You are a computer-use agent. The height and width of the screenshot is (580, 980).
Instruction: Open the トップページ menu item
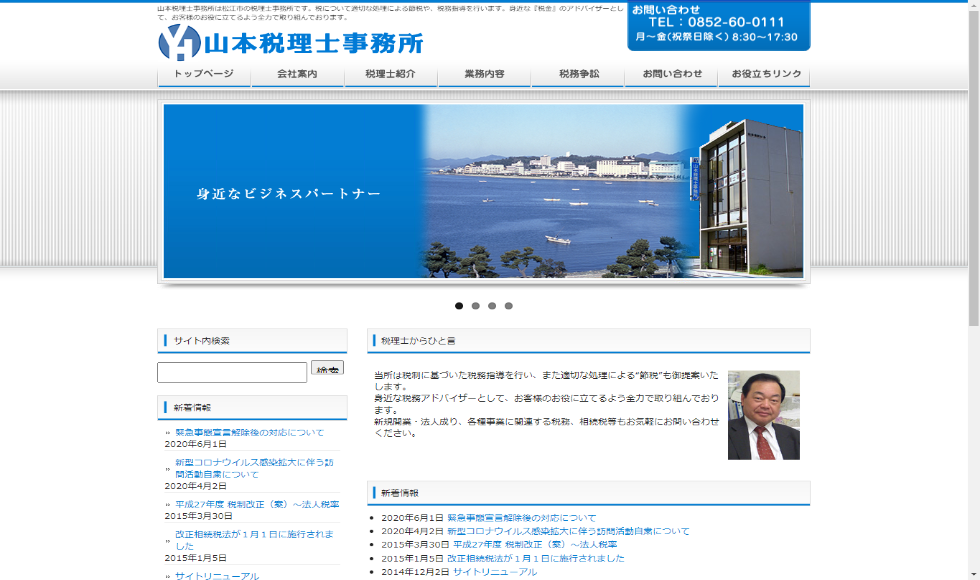204,75
